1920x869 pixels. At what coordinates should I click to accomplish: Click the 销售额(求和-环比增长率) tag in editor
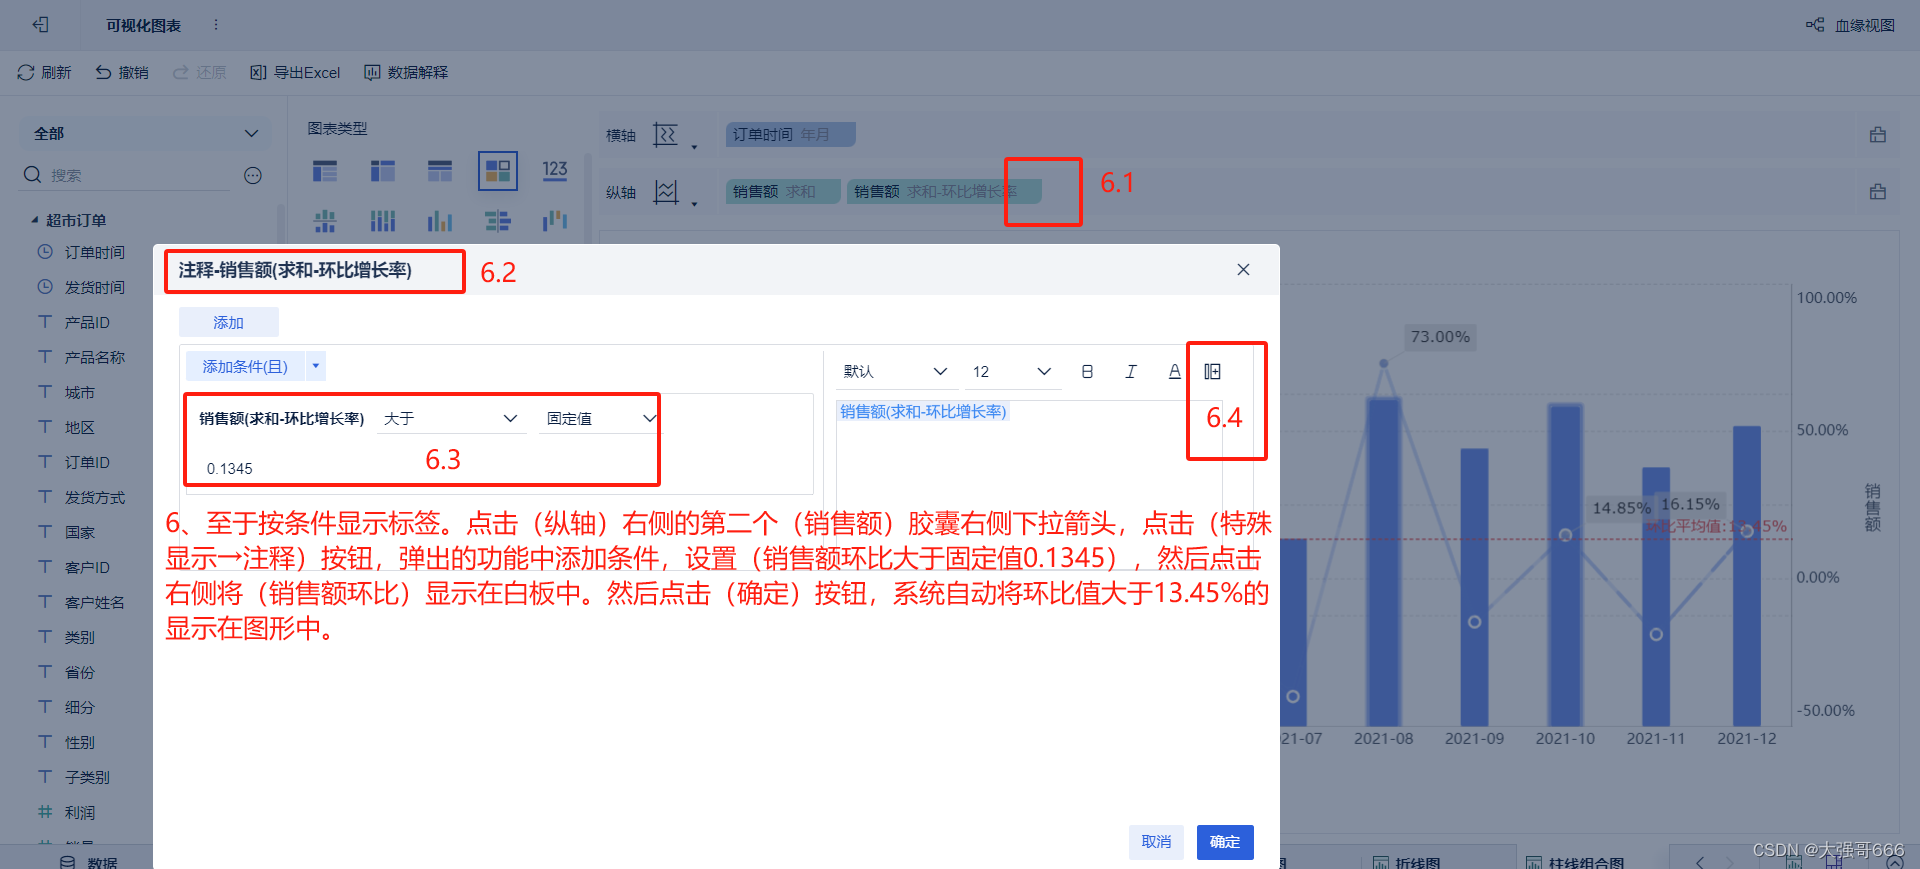pyautogui.click(x=923, y=411)
